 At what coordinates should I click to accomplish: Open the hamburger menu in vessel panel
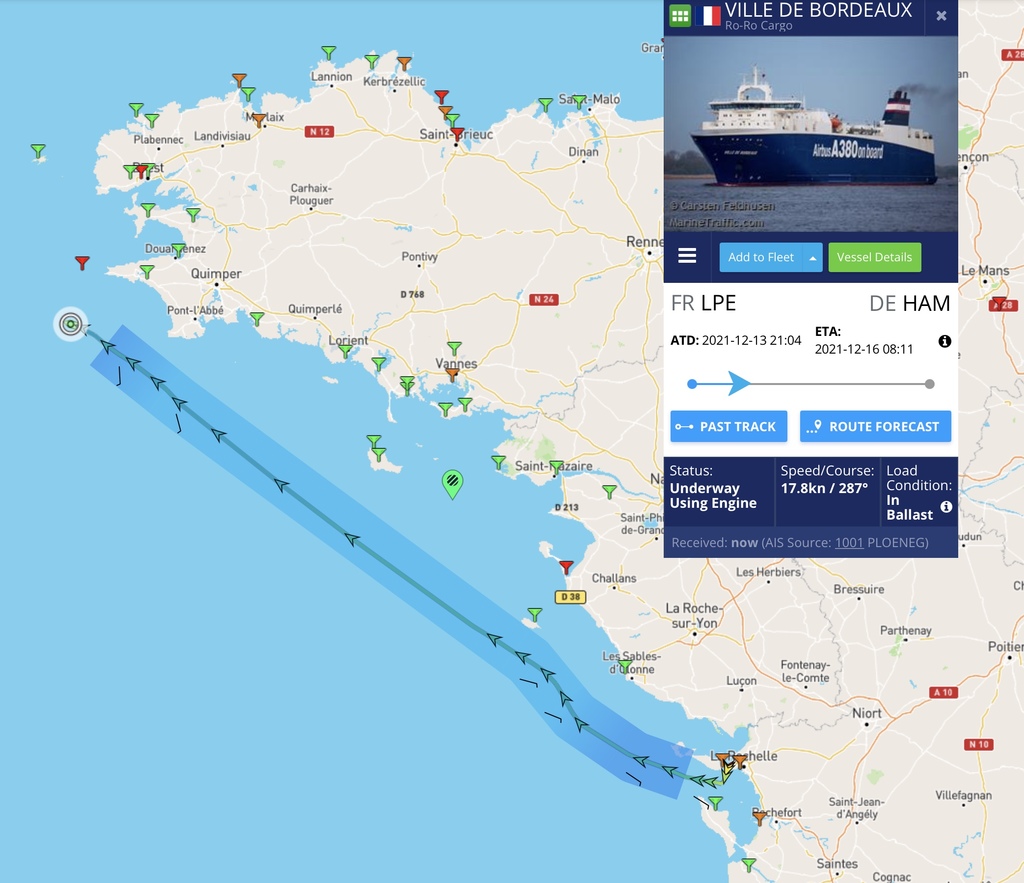click(687, 256)
